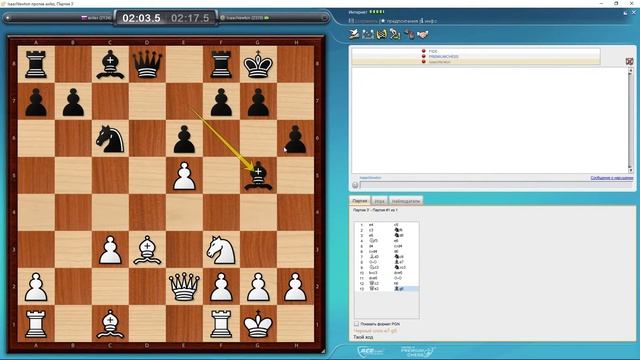Click the scroll-up arrow of chat area
This screenshot has width=640, height=360.
[x=630, y=71]
